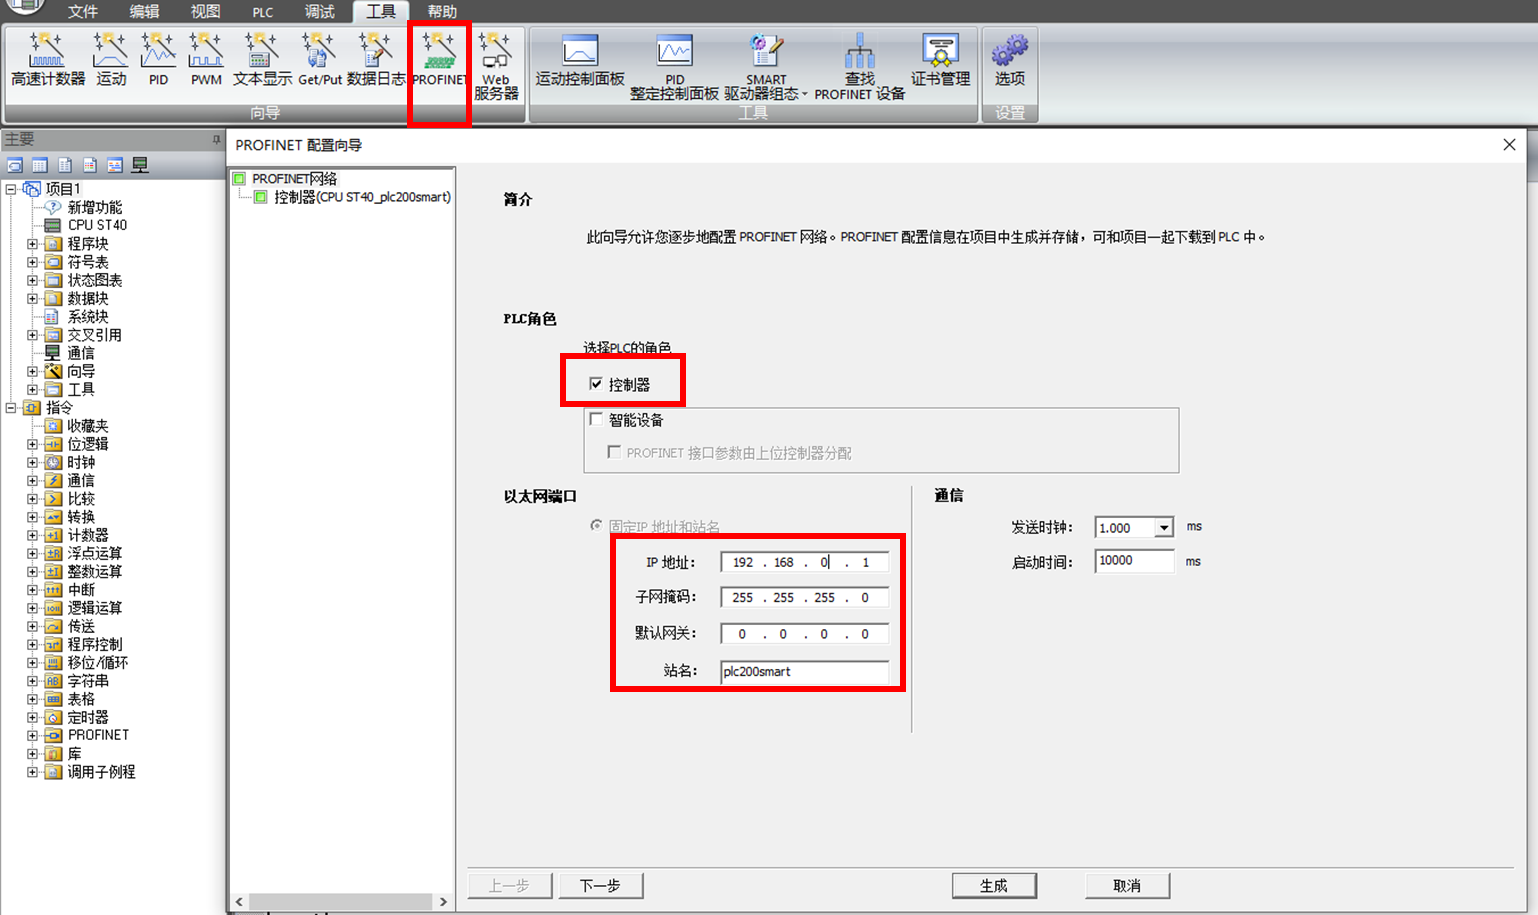Open the PLC menu
The height and width of the screenshot is (915, 1538).
[x=262, y=12]
